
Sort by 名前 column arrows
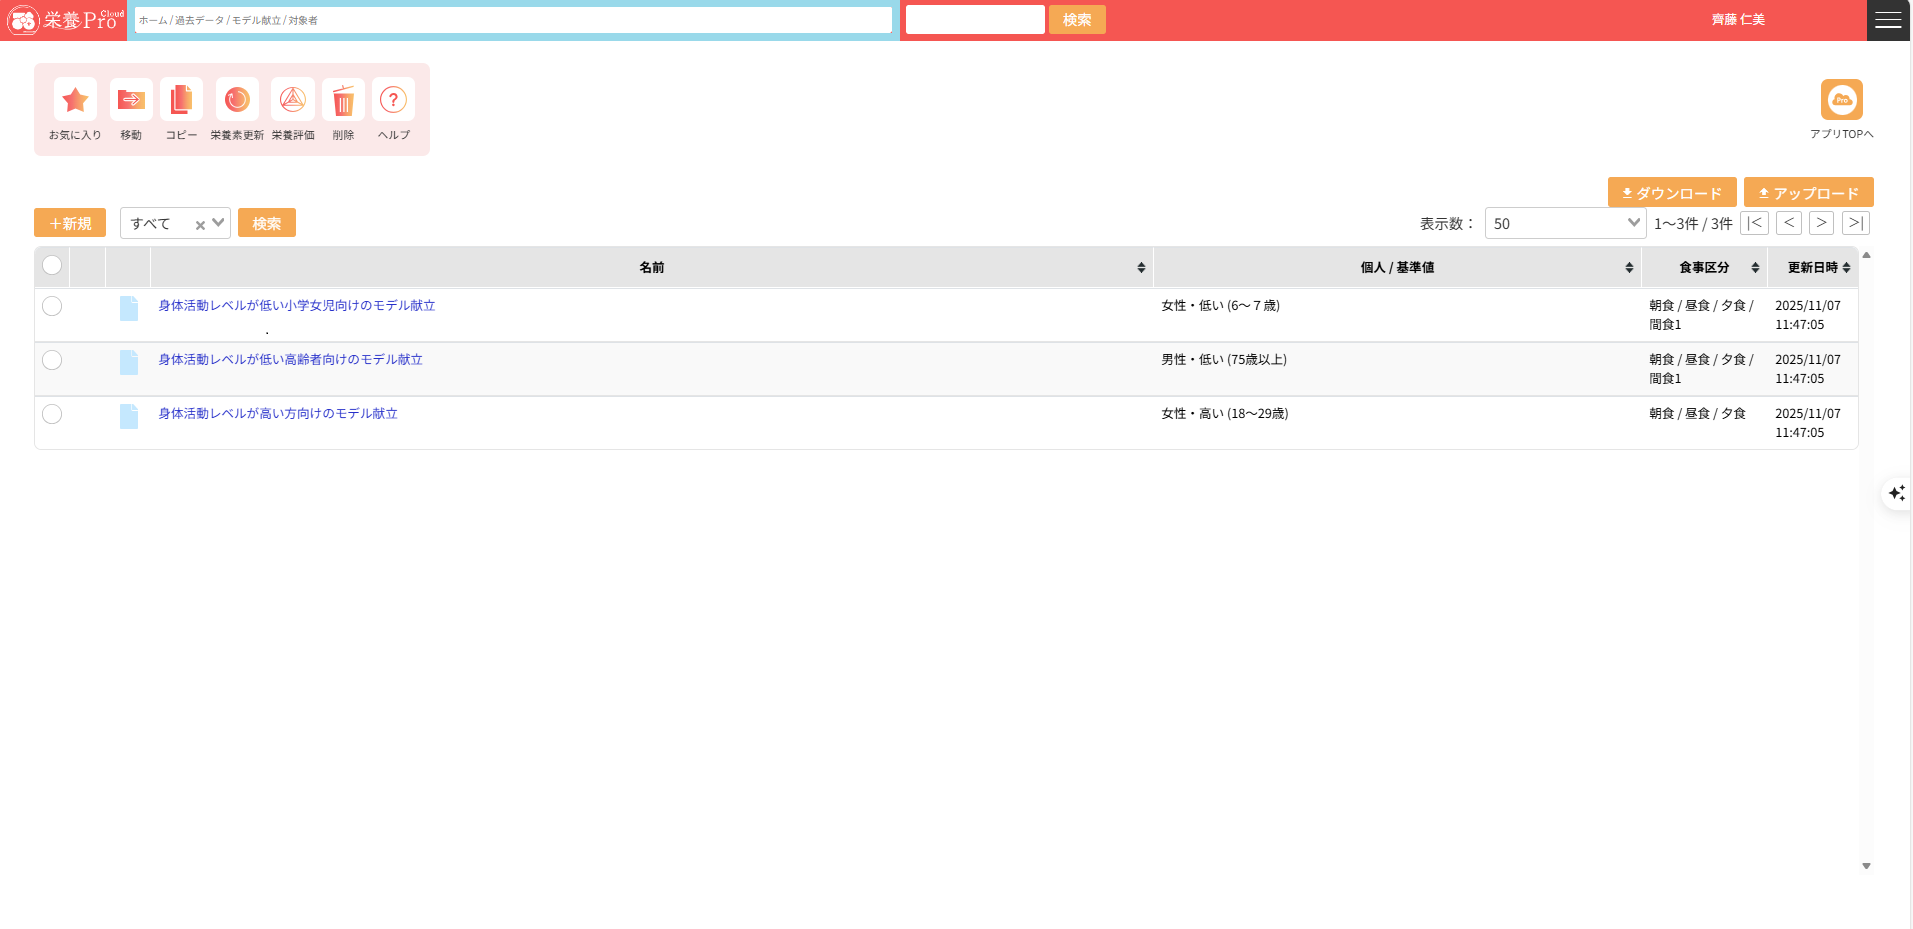(1141, 268)
